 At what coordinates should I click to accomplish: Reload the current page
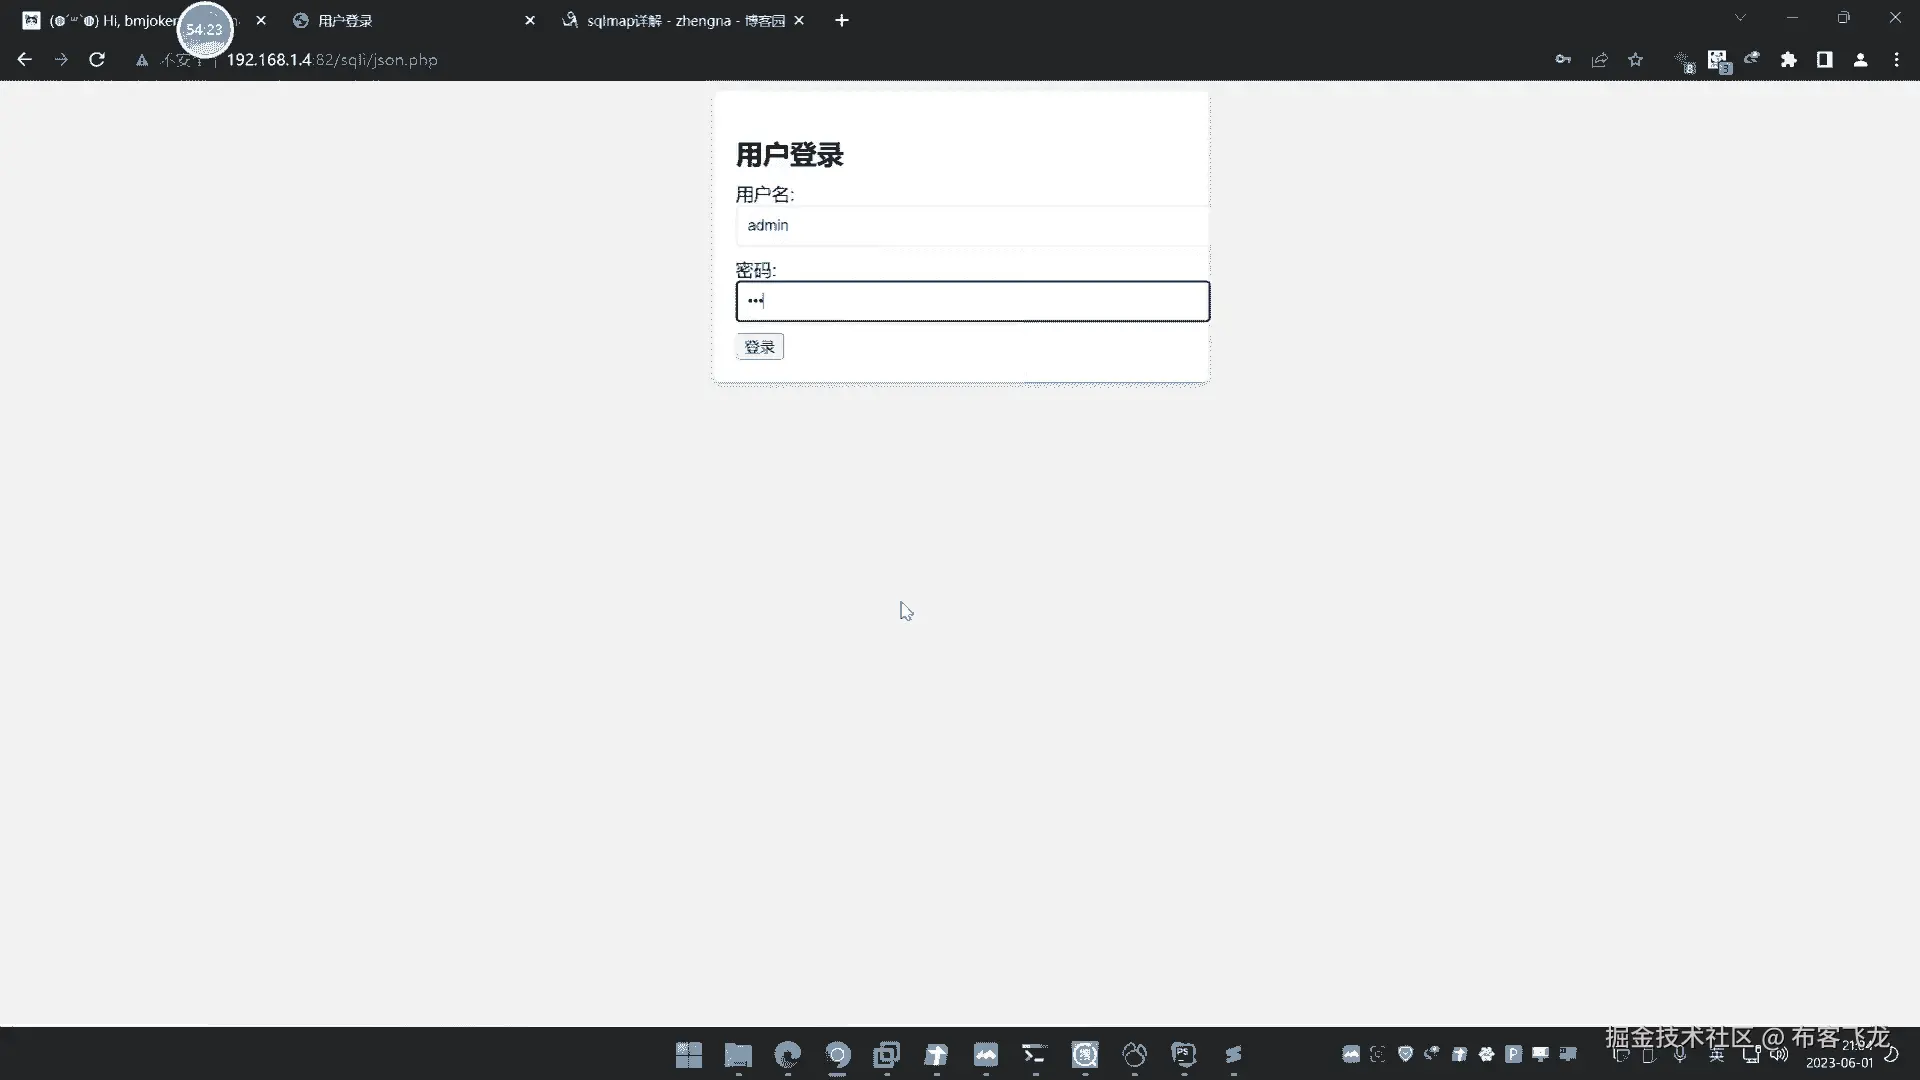click(97, 60)
